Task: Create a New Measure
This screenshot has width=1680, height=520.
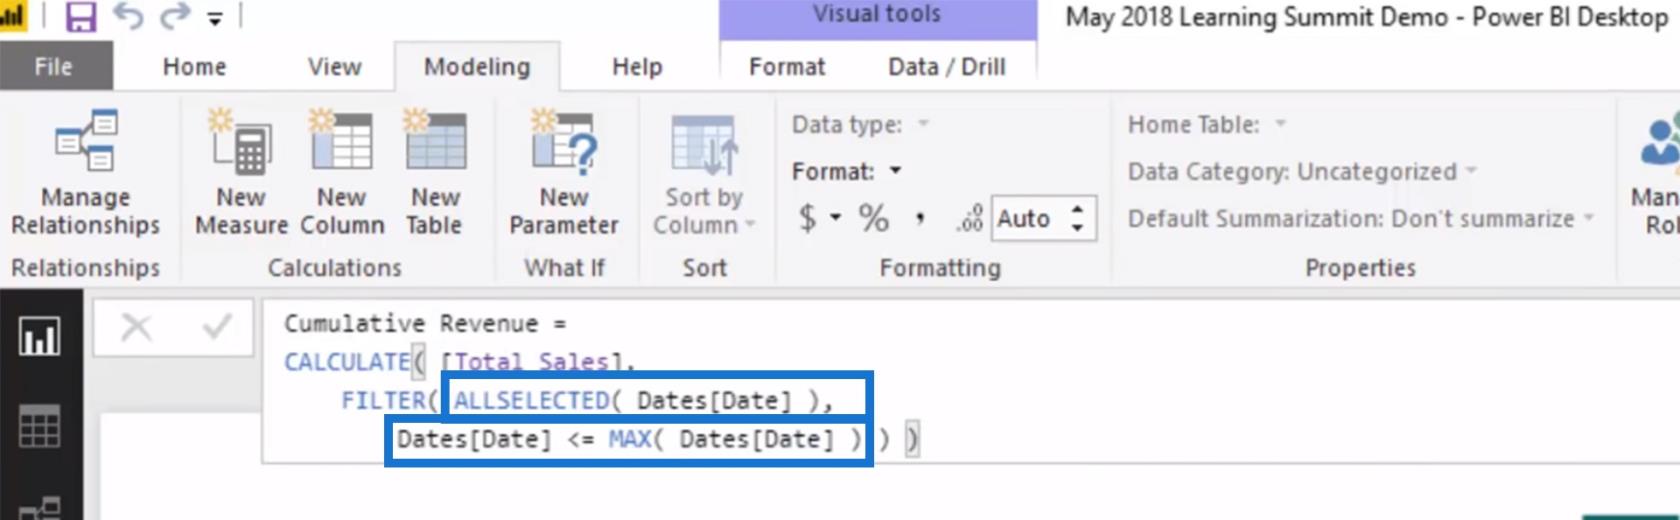Action: coord(241,174)
